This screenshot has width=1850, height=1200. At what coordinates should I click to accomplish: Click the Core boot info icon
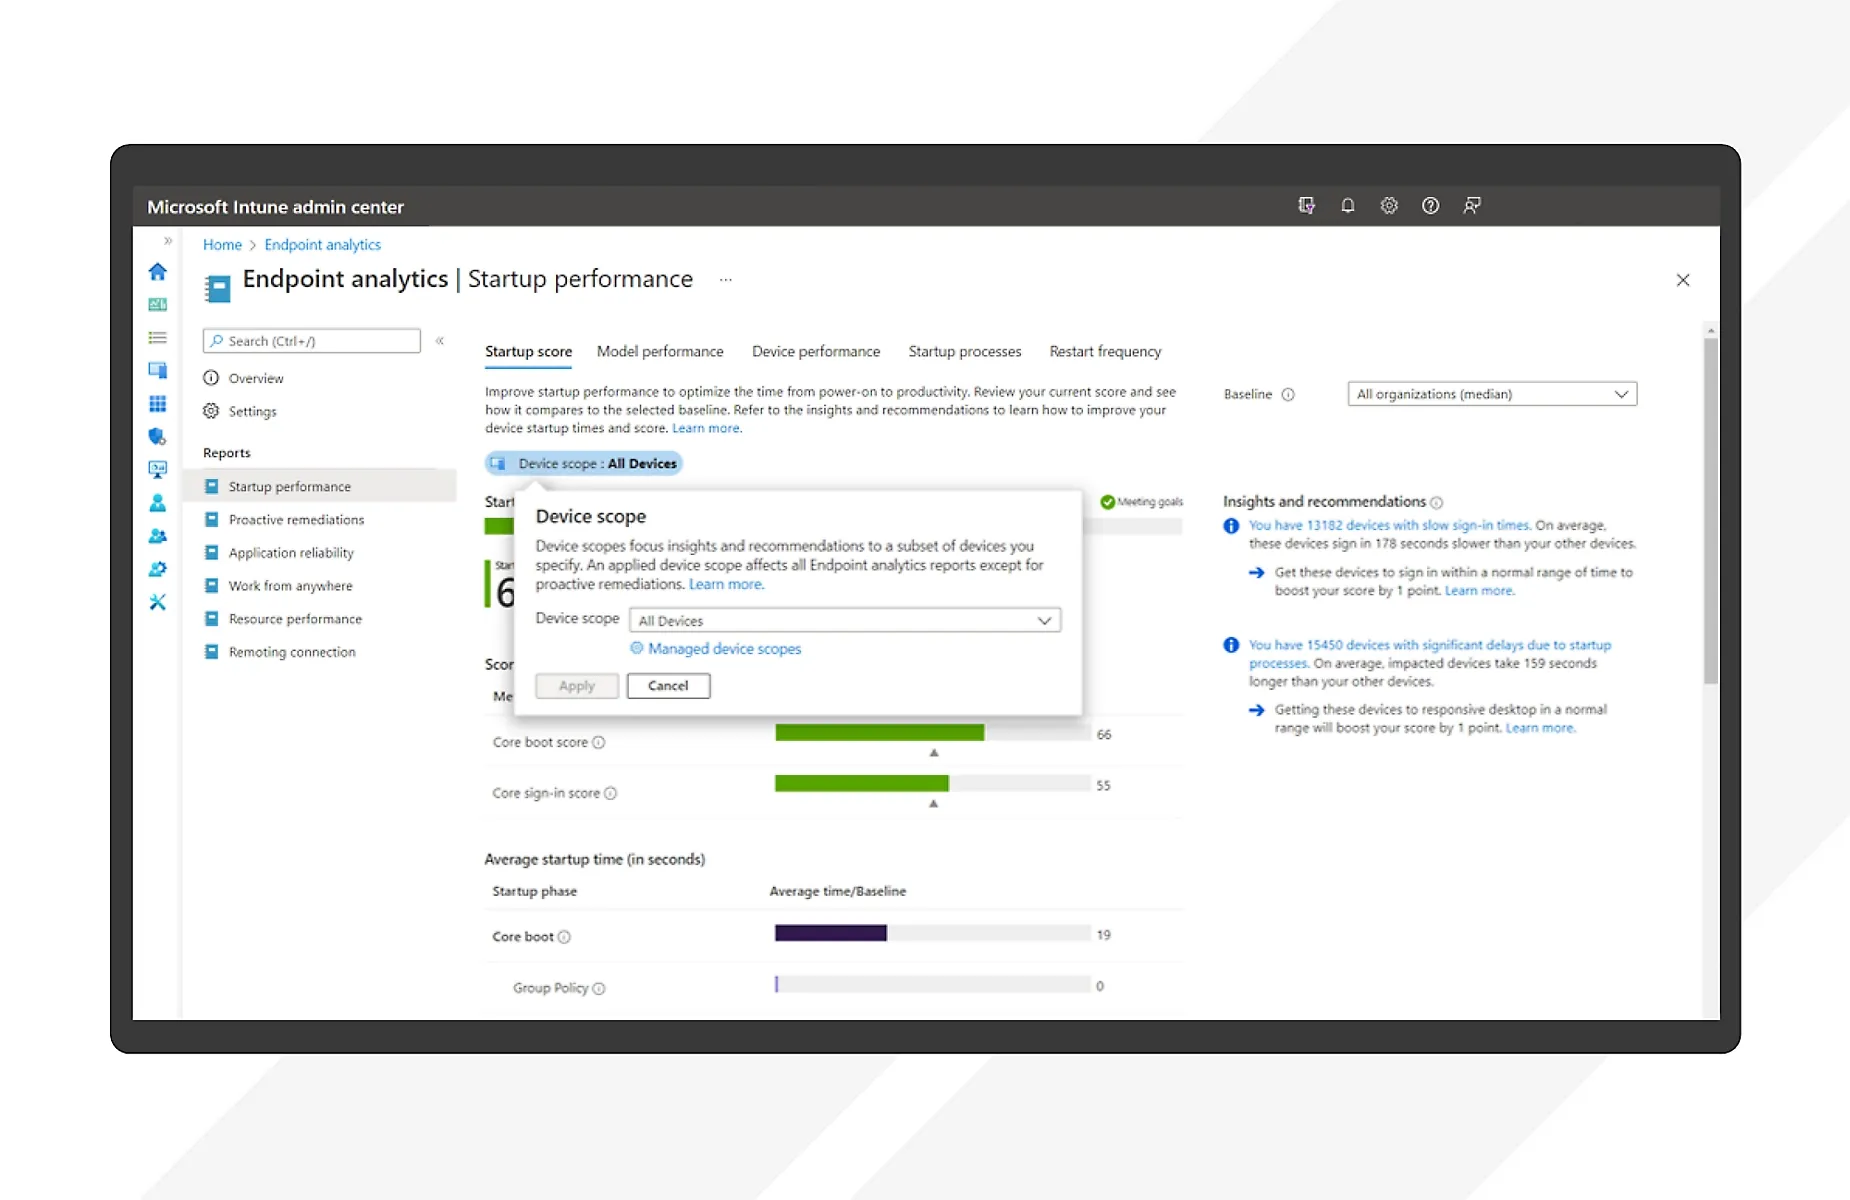pos(564,937)
